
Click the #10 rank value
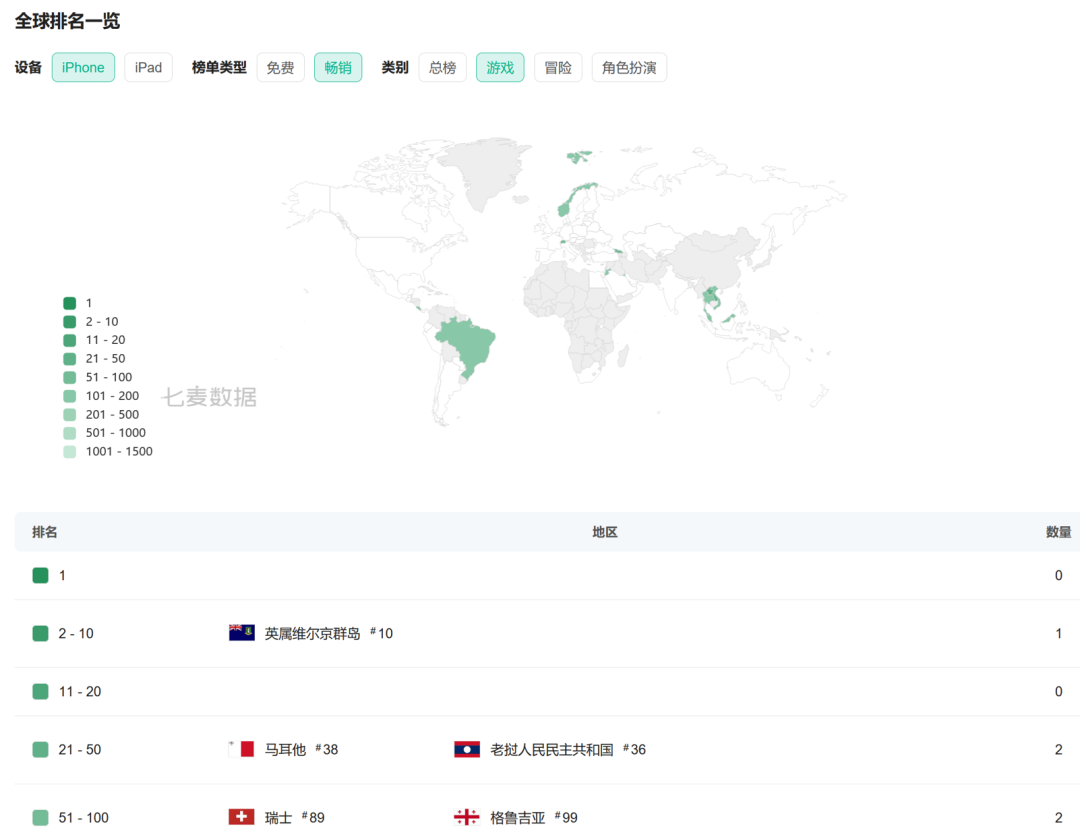click(x=382, y=633)
